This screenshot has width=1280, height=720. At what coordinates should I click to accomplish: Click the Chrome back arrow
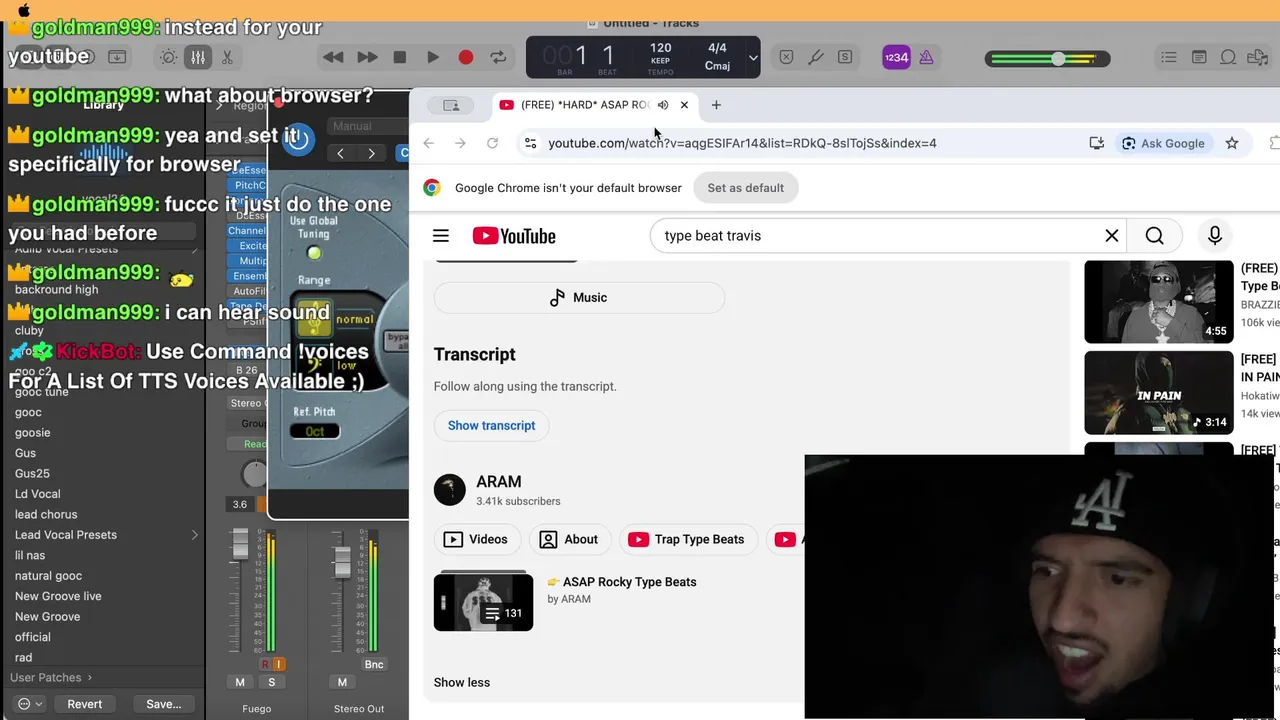tap(428, 143)
